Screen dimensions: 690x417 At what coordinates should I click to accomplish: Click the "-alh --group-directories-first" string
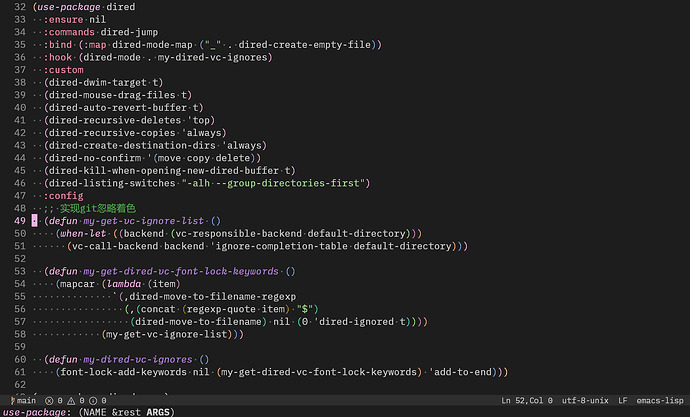tap(273, 183)
